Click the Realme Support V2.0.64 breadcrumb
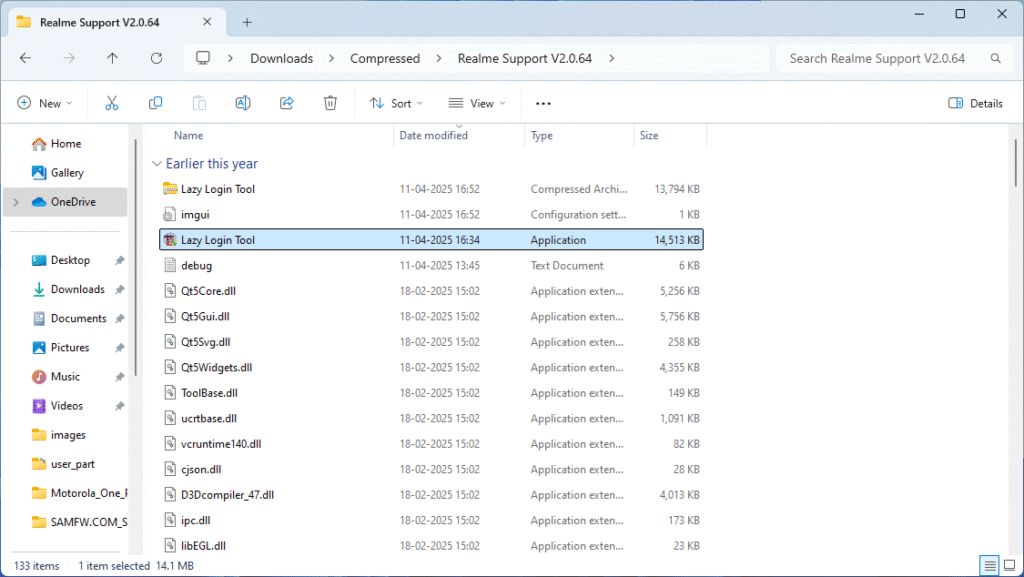 click(x=524, y=58)
